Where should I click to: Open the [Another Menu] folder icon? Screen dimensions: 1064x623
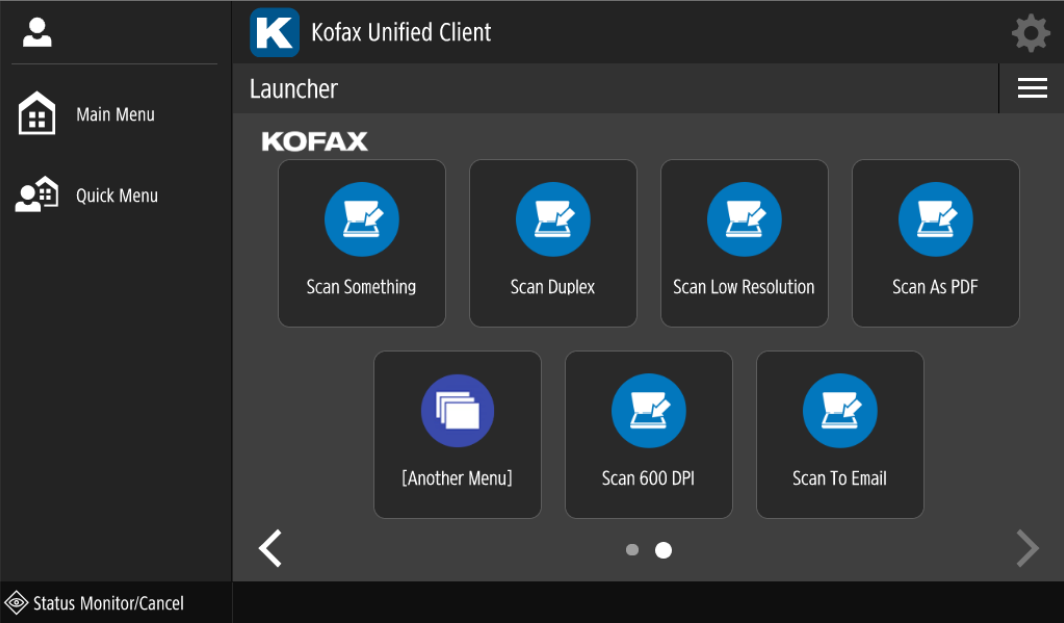[x=457, y=411]
